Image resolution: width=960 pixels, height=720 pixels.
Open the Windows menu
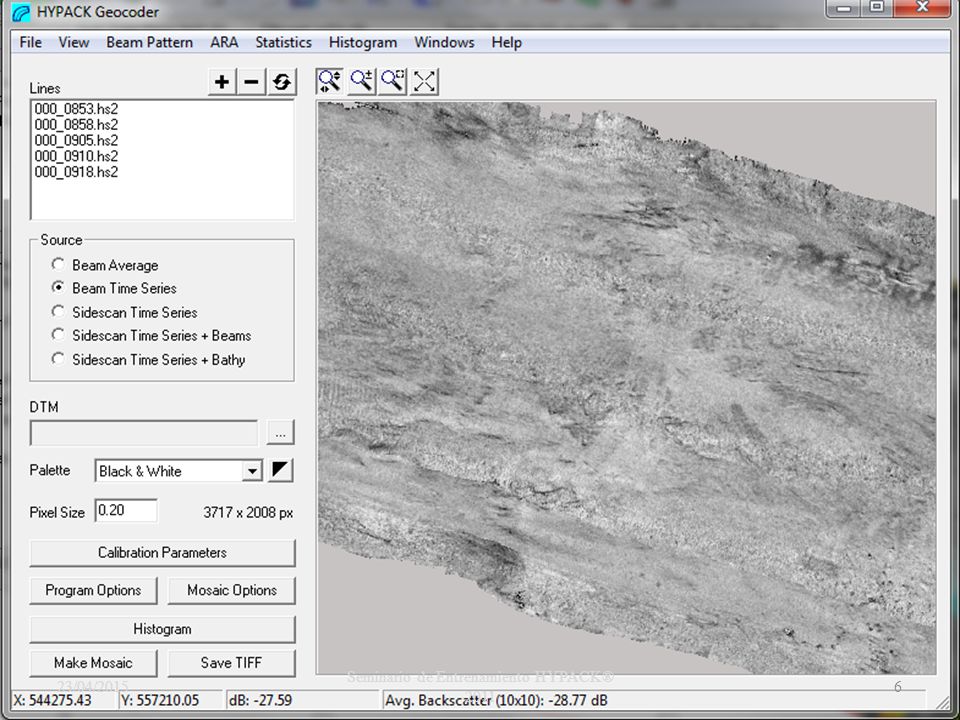(x=444, y=42)
